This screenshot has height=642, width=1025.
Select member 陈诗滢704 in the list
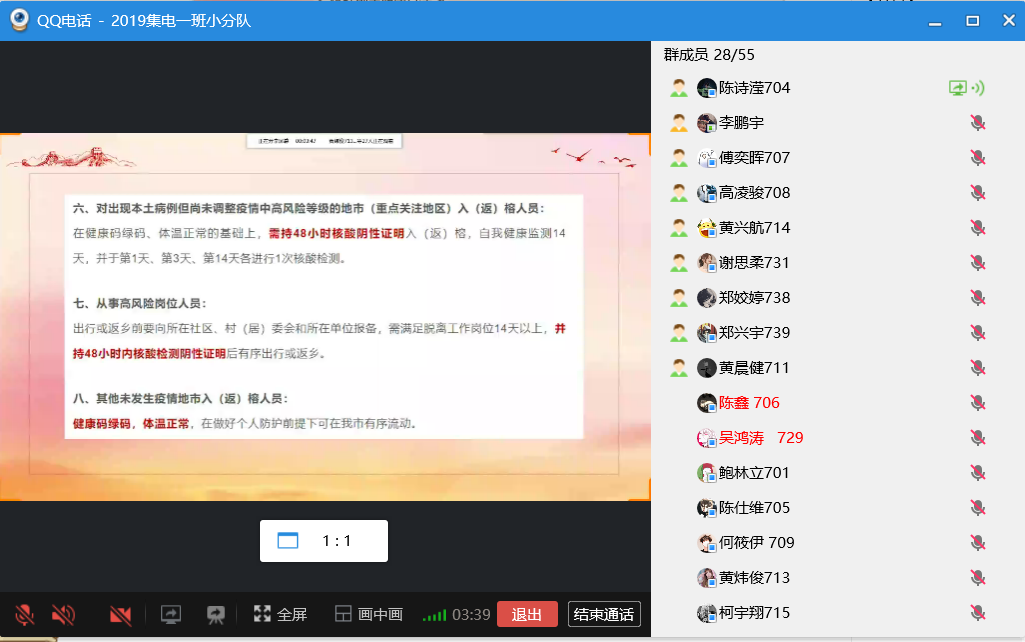[754, 88]
